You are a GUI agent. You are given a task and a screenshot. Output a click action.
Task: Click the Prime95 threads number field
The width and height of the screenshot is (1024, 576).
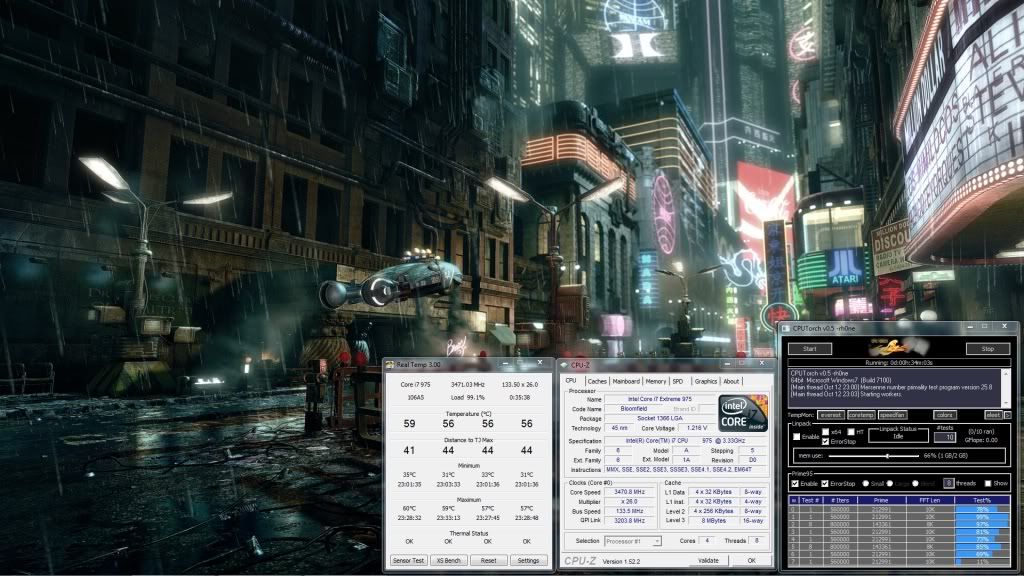click(x=948, y=483)
